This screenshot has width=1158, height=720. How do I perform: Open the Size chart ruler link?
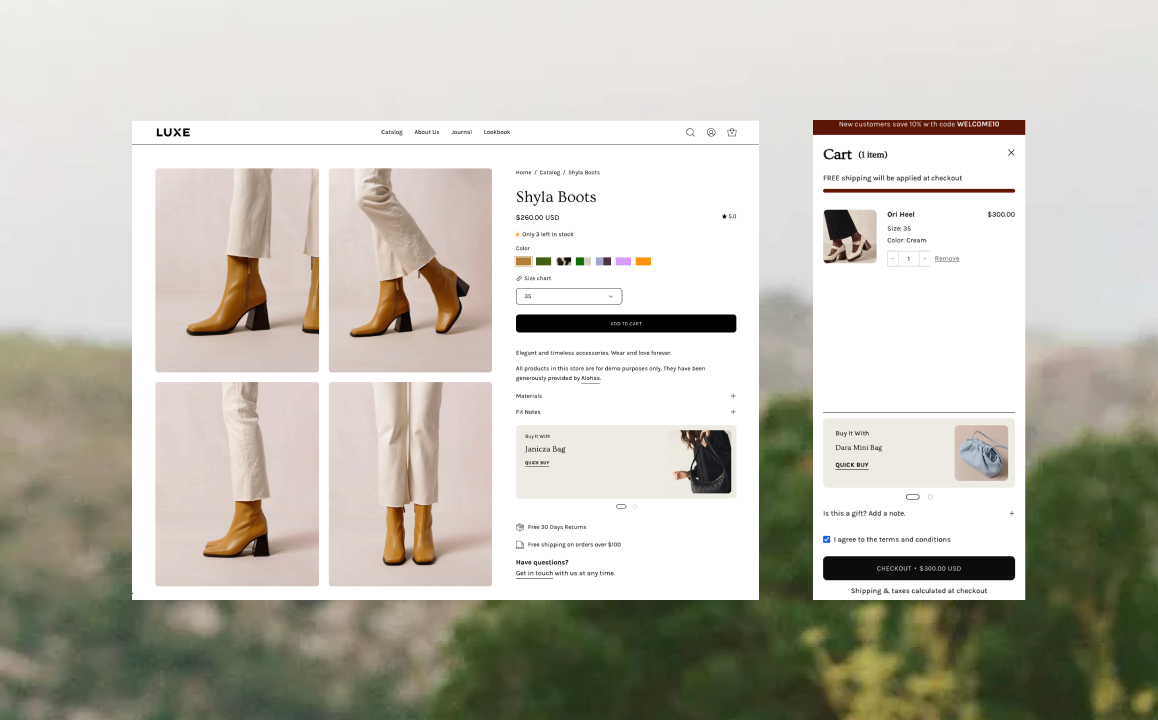(x=534, y=278)
